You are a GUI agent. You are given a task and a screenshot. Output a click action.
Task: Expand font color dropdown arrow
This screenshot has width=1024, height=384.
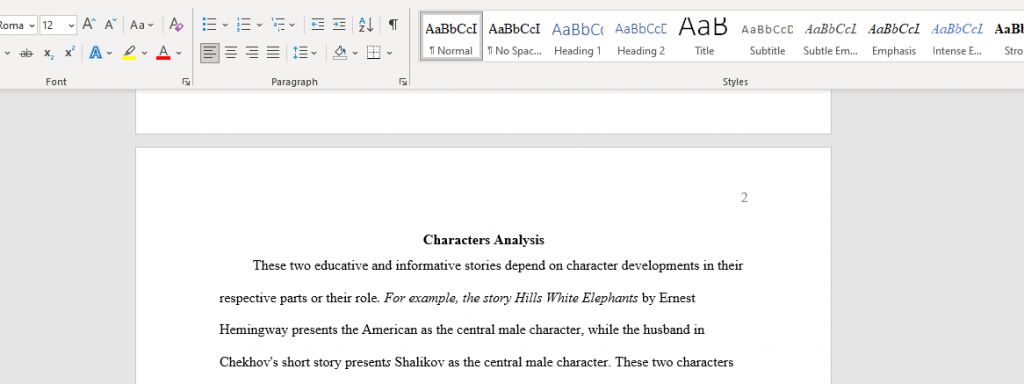[x=178, y=53]
